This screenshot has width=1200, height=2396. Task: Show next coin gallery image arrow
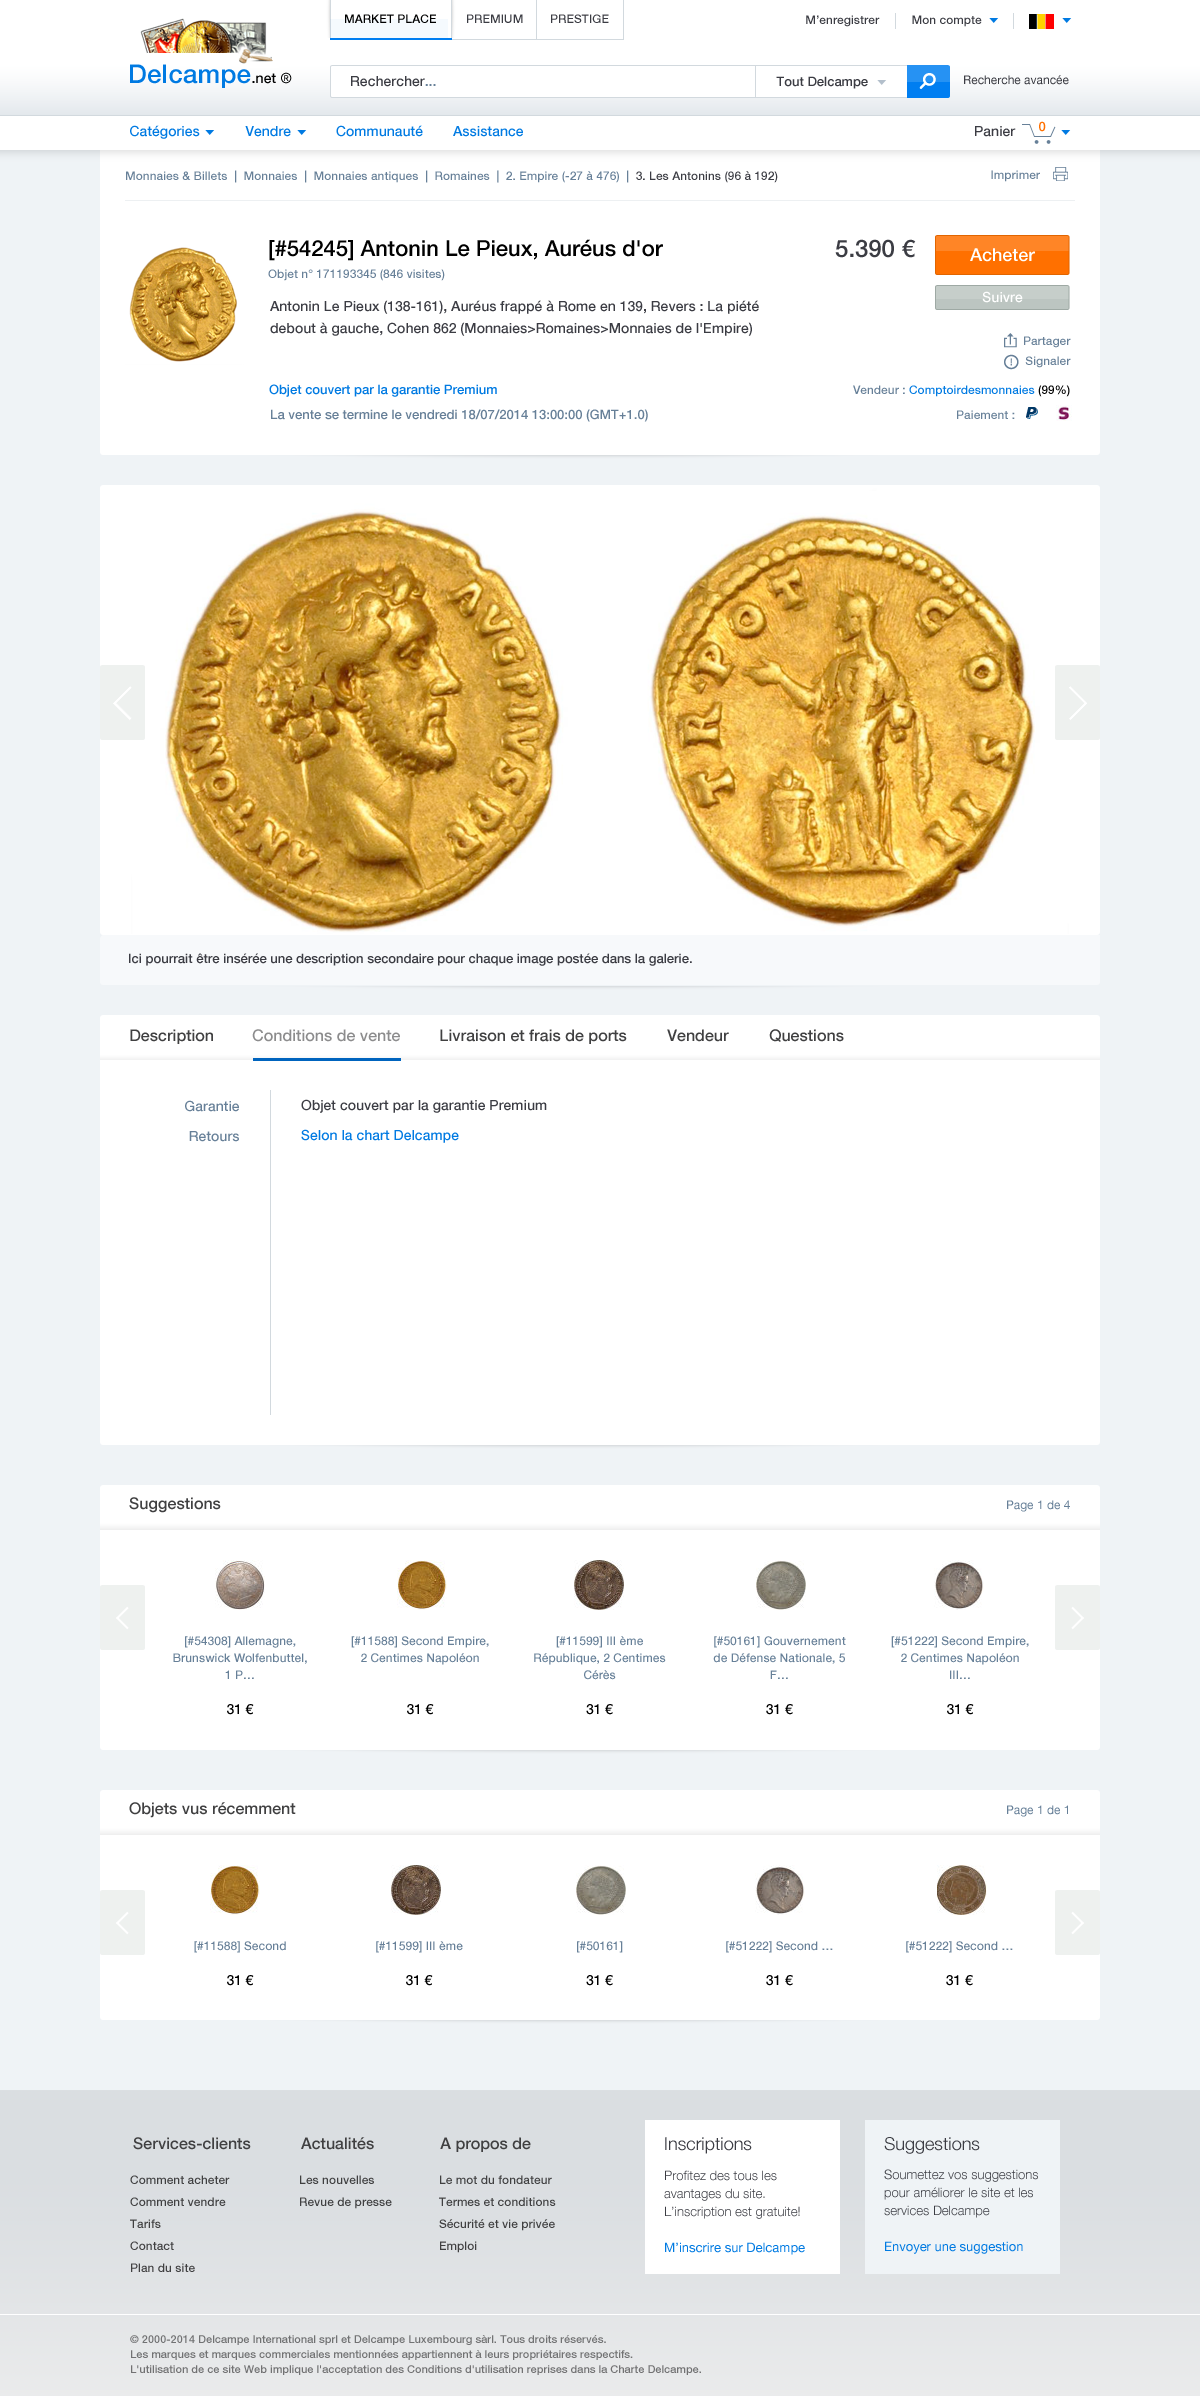(1077, 703)
